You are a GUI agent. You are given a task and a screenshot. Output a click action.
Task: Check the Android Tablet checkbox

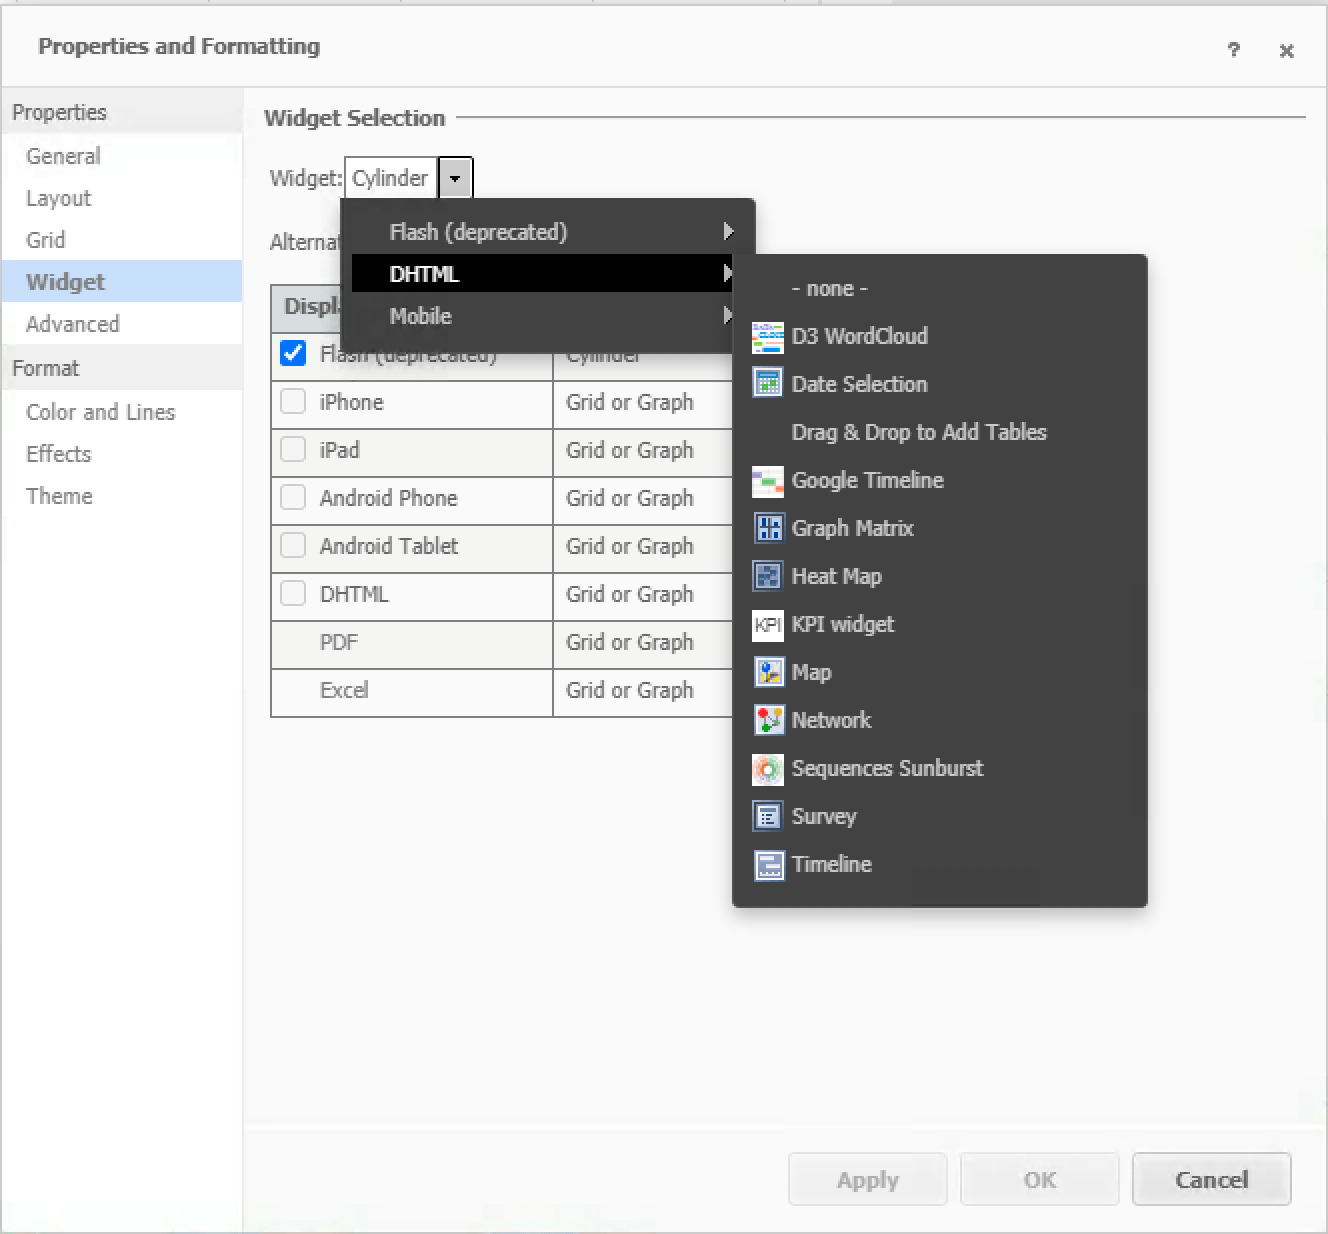pos(293,545)
